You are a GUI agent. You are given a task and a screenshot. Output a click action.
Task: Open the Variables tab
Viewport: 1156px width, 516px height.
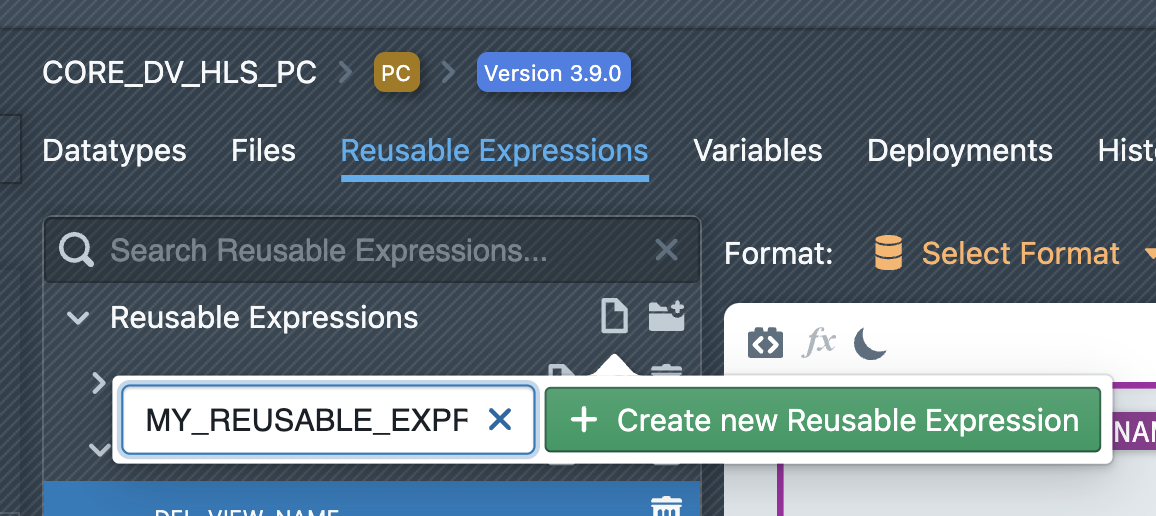(757, 151)
